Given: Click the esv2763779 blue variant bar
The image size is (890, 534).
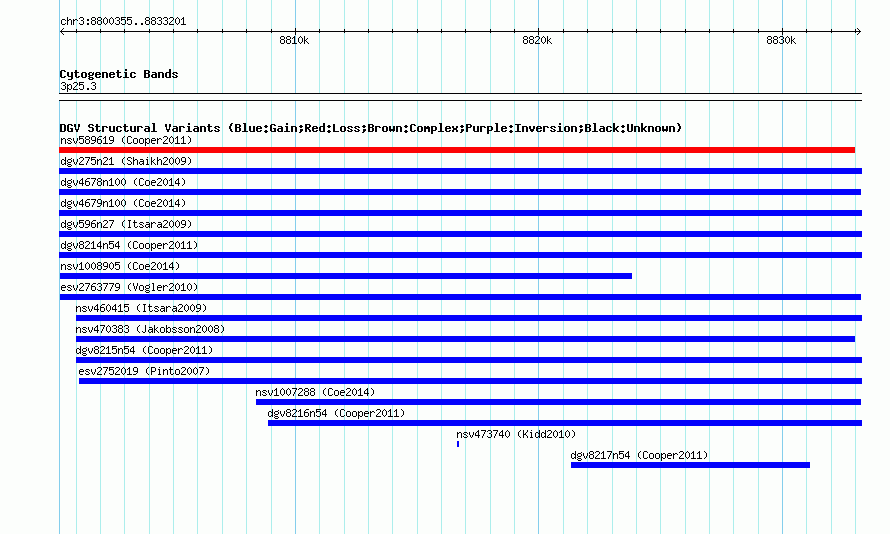Looking at the screenshot, I should 460,297.
